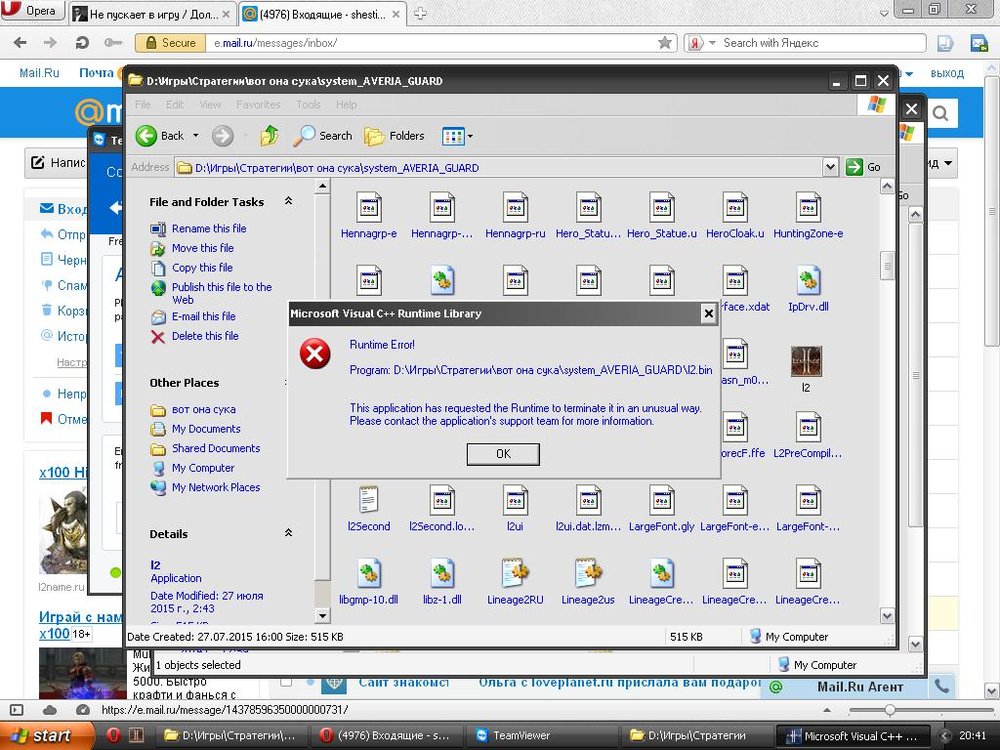Collapse the File and Folder Tasks section
This screenshot has width=1000, height=750.
point(289,201)
